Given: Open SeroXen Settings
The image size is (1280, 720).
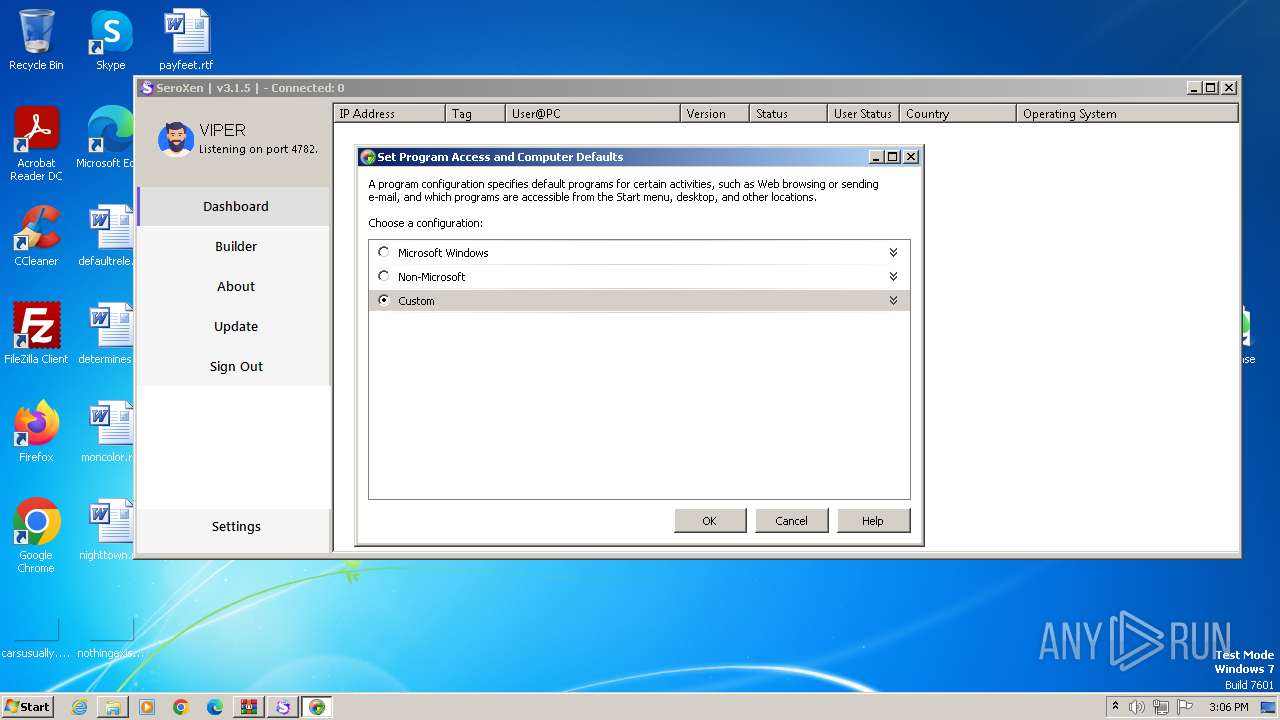Looking at the screenshot, I should point(235,526).
